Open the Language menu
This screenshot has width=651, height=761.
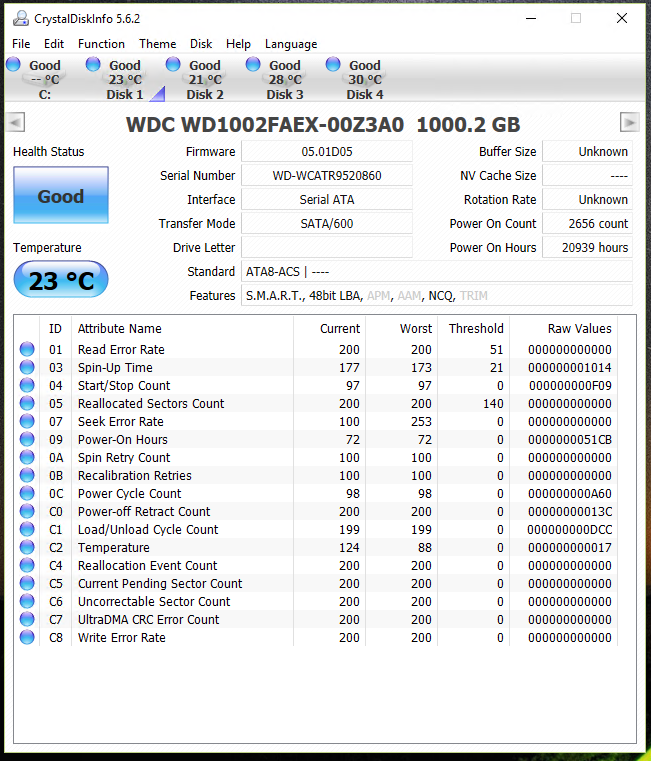coord(290,44)
